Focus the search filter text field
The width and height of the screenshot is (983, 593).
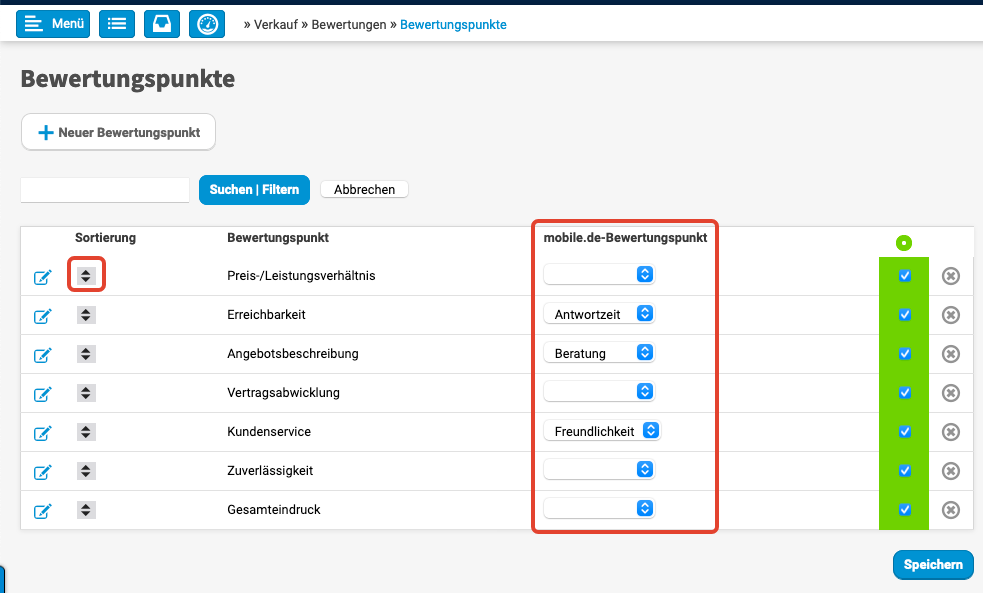(105, 189)
